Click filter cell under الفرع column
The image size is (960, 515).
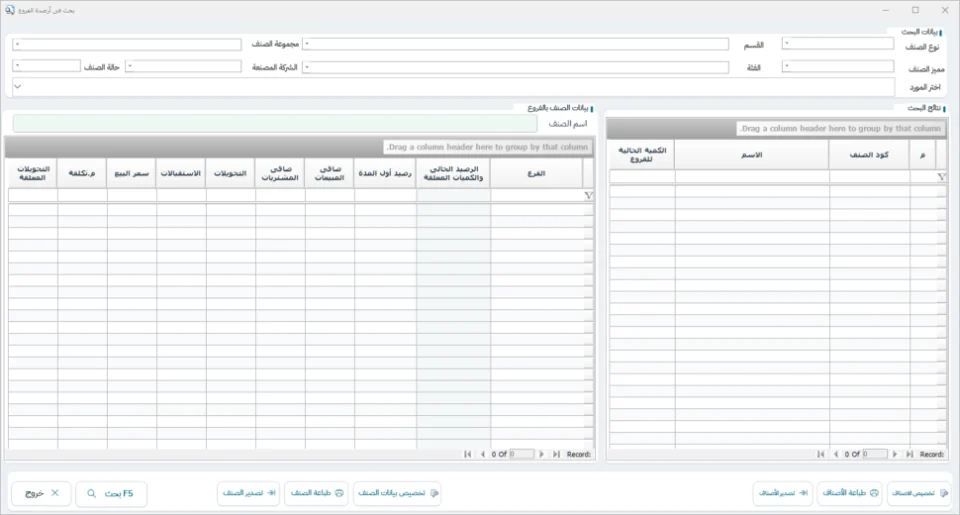tap(536, 195)
